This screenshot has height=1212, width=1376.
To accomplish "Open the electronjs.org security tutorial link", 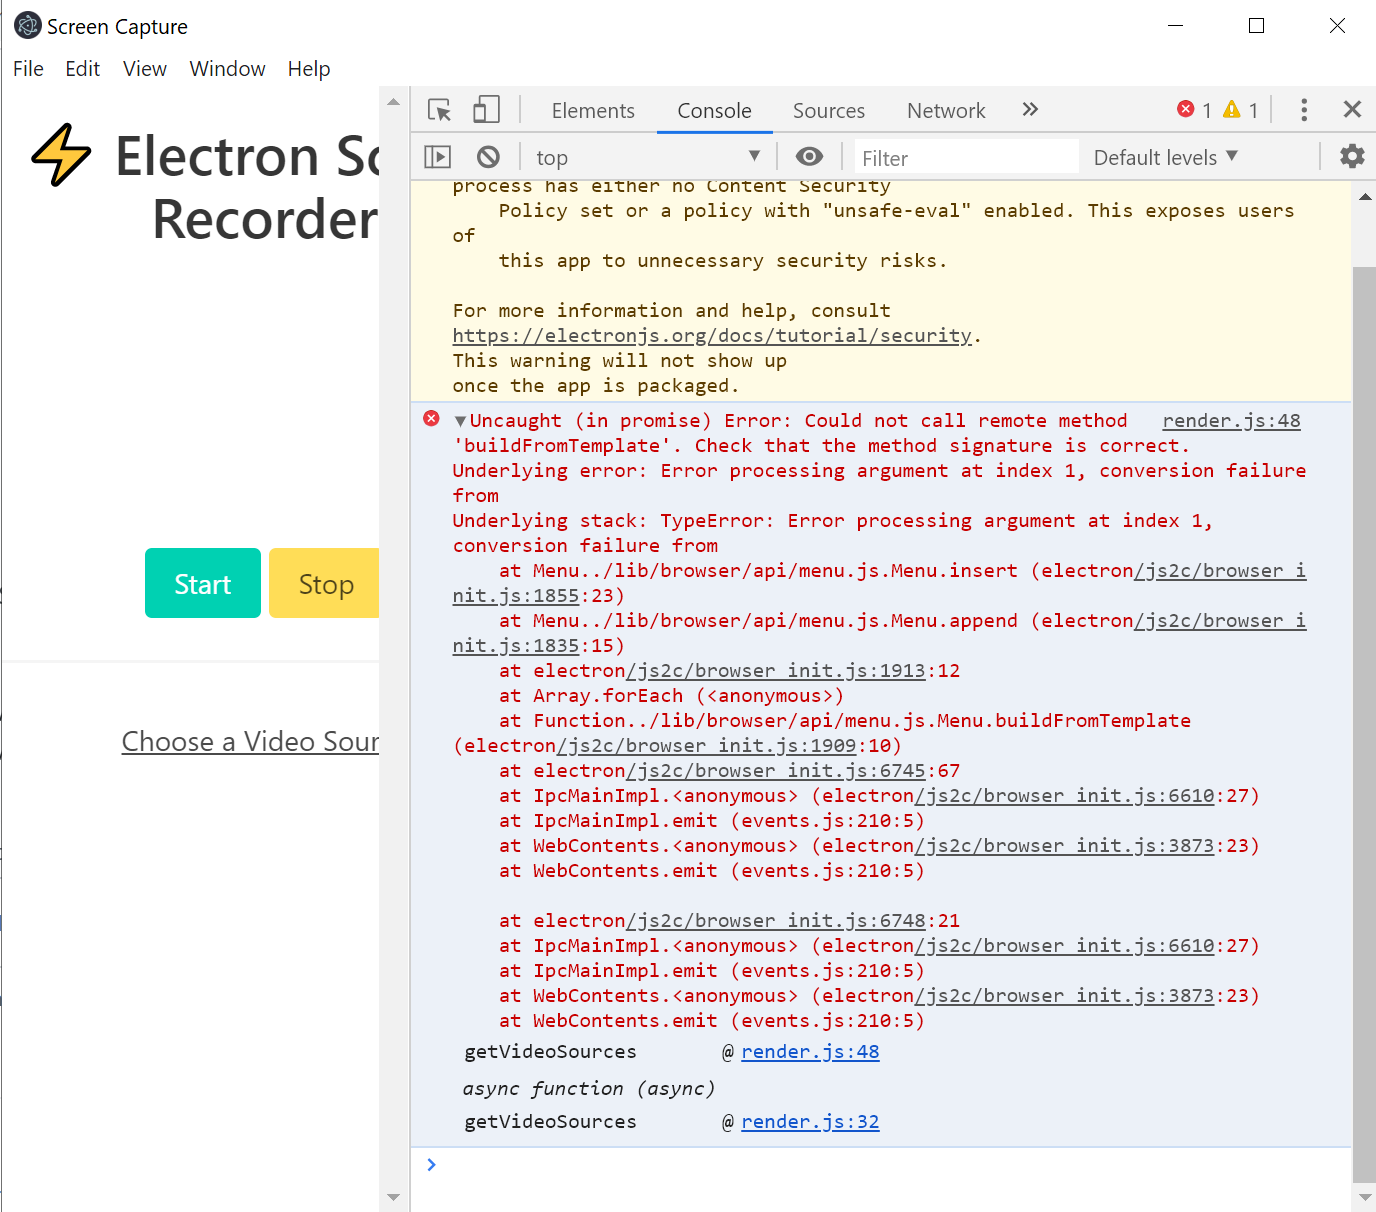I will pyautogui.click(x=712, y=336).
